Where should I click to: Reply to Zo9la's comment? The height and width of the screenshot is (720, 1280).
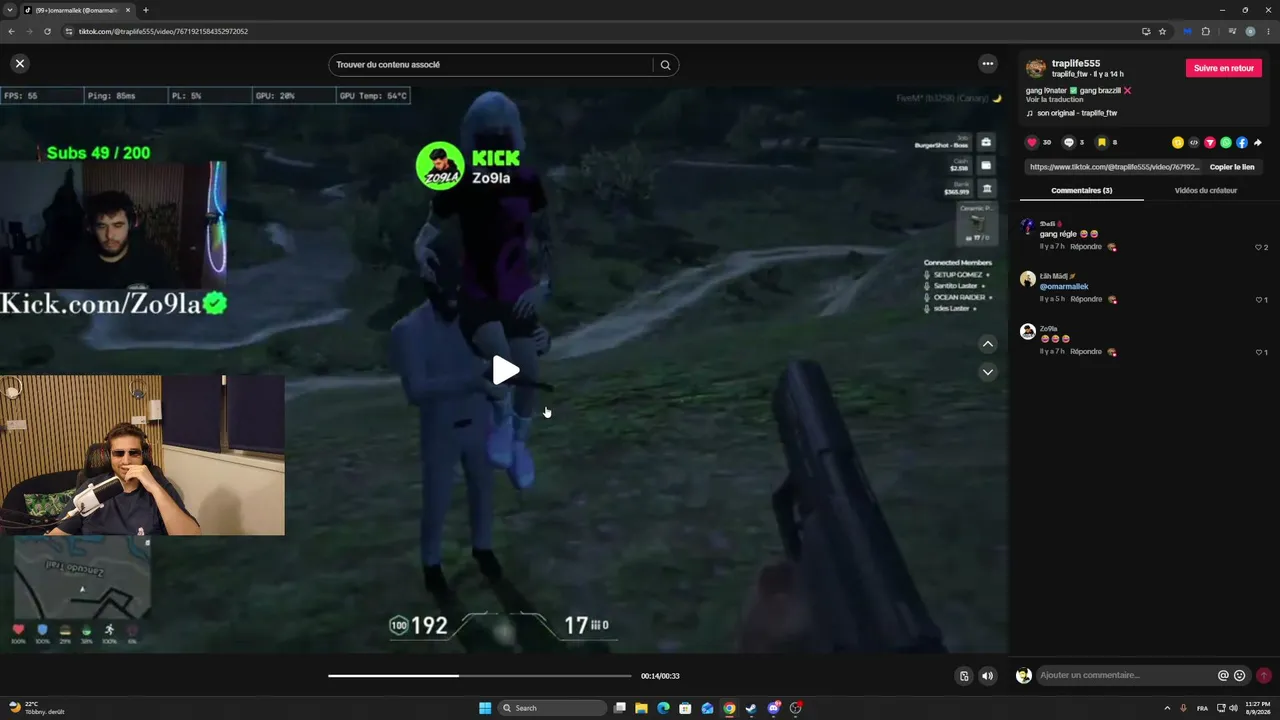[x=1086, y=352]
